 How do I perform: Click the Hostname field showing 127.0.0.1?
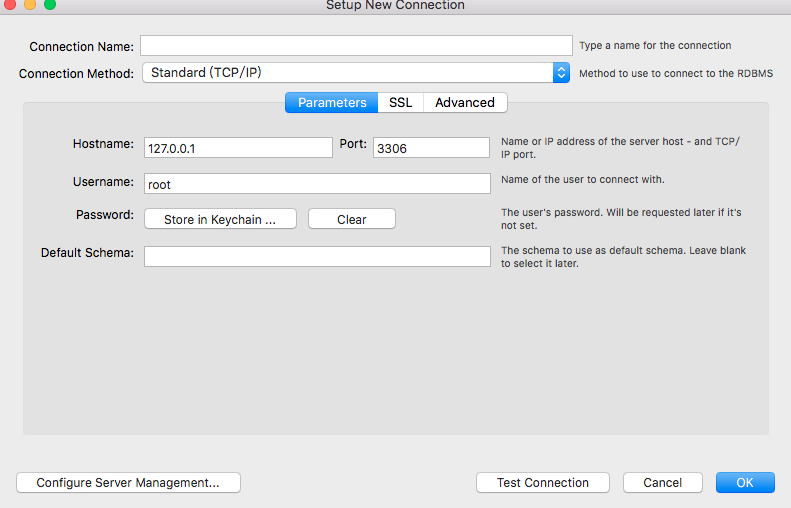click(238, 148)
